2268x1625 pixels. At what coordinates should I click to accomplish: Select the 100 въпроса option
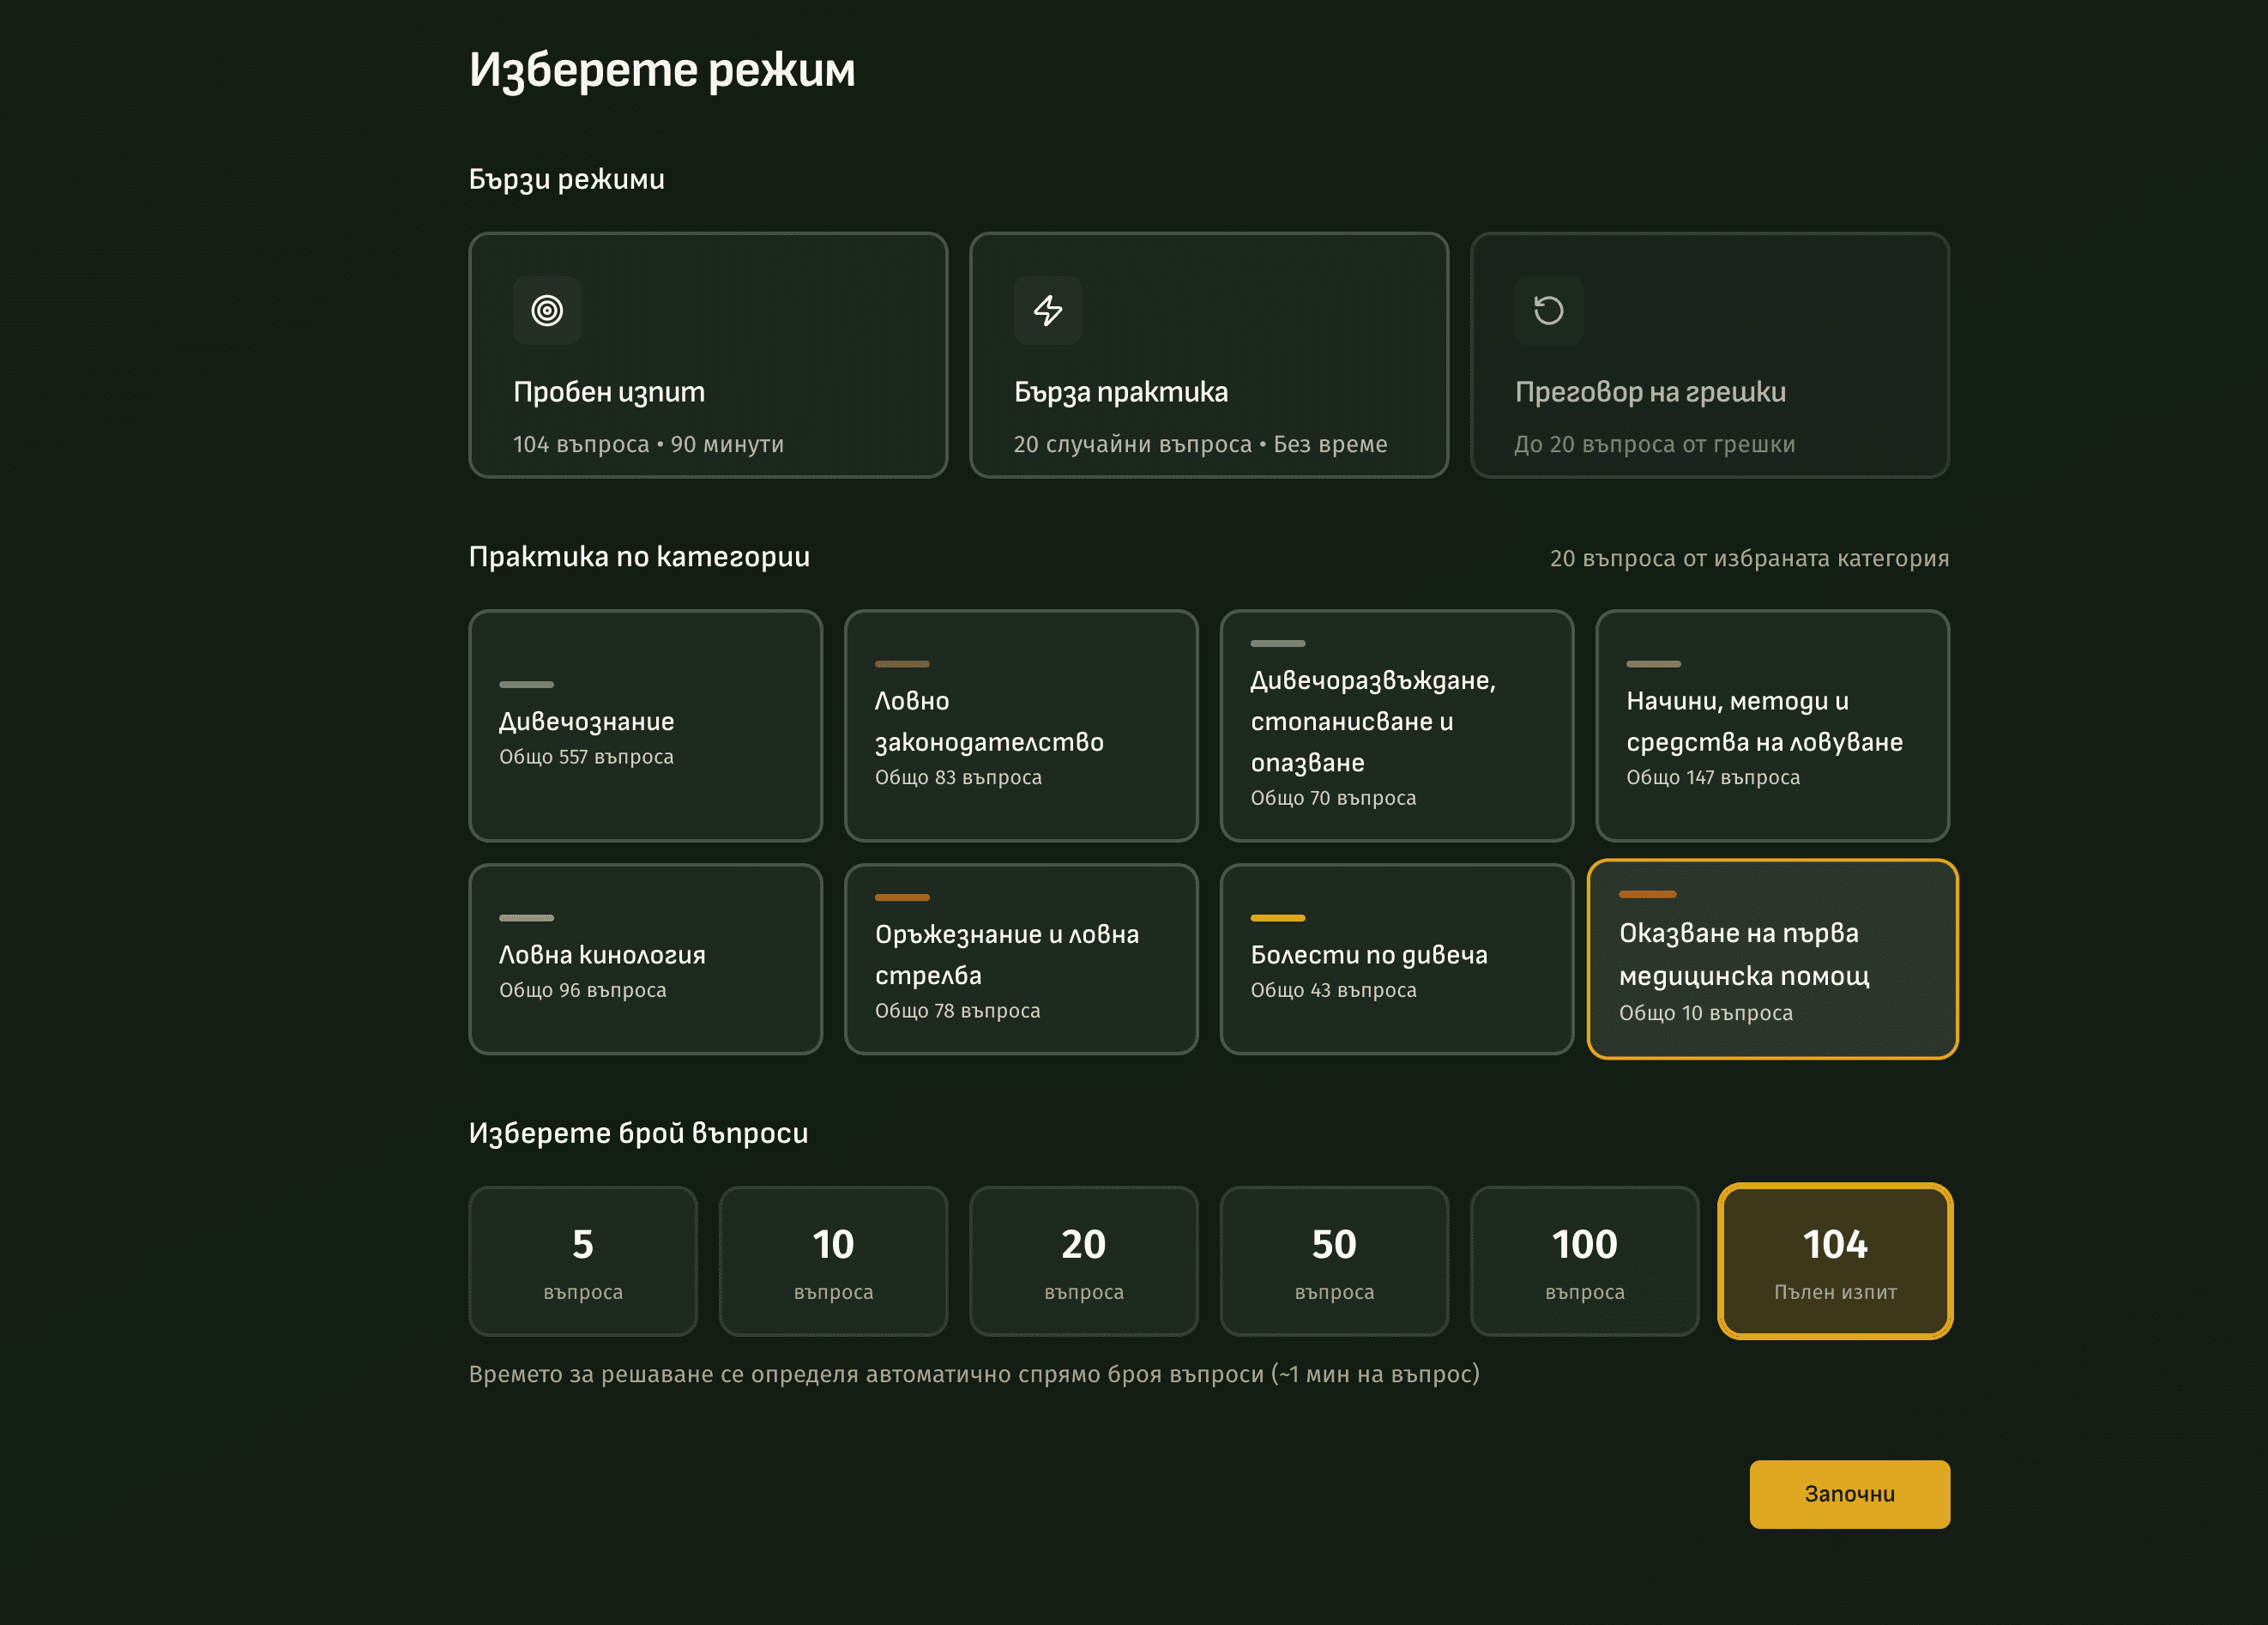[x=1585, y=1261]
